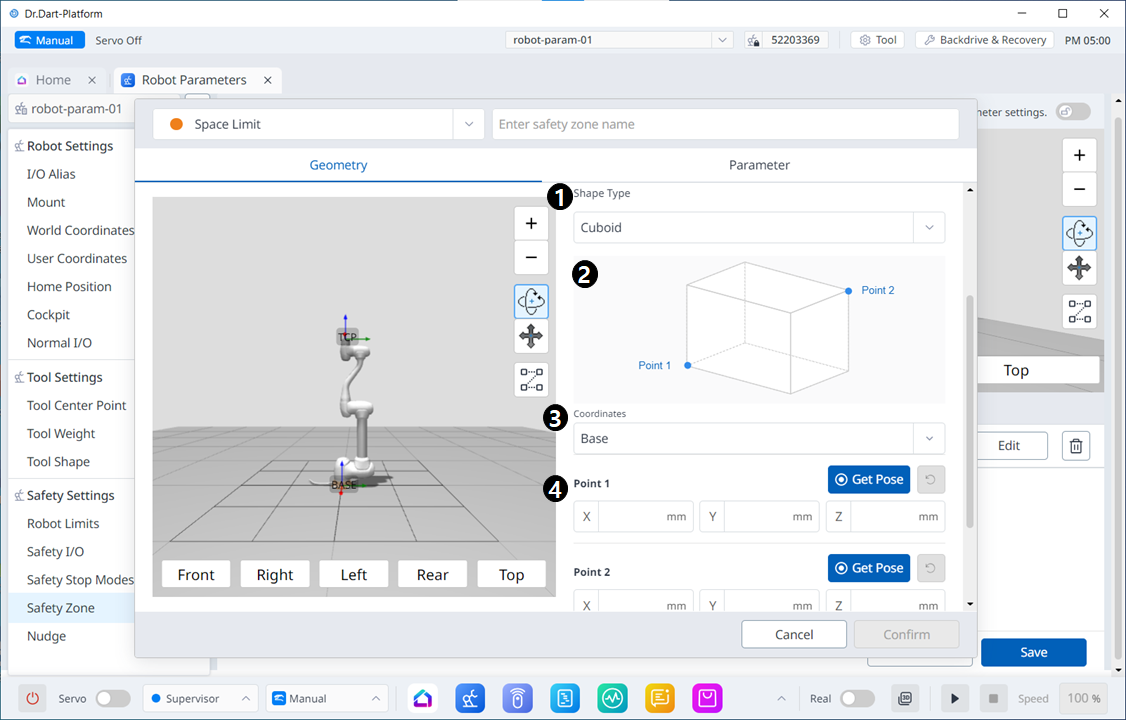Expand the Coordinates Base dropdown
Viewport: 1126px width, 720px height.
(x=759, y=439)
